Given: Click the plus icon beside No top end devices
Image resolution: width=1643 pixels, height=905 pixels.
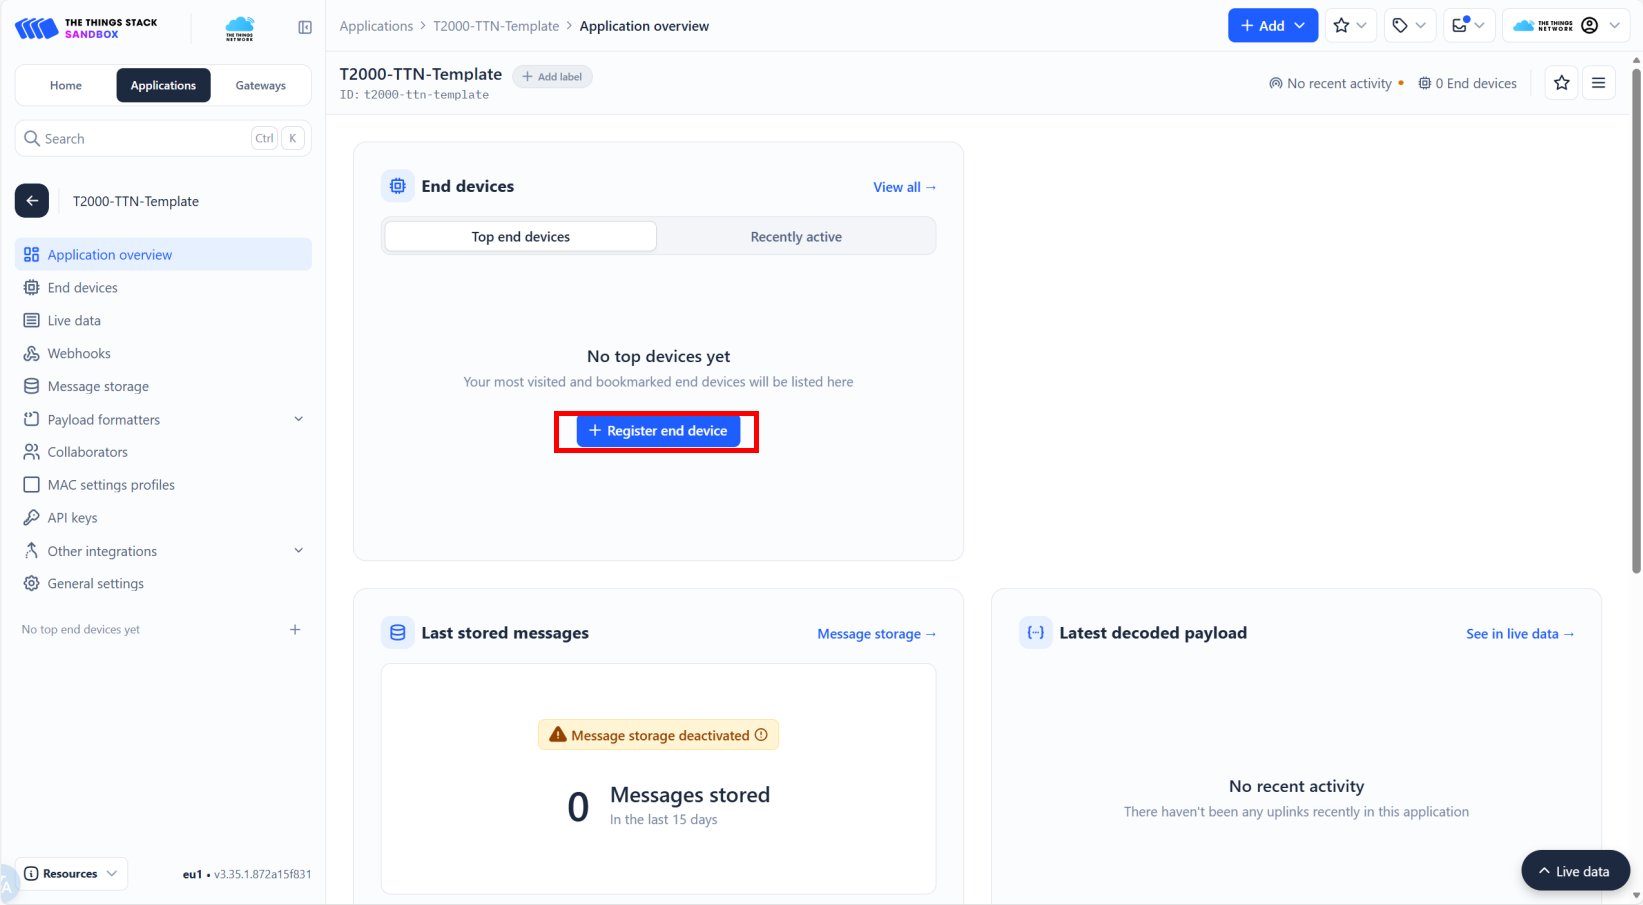Looking at the screenshot, I should pyautogui.click(x=295, y=630).
